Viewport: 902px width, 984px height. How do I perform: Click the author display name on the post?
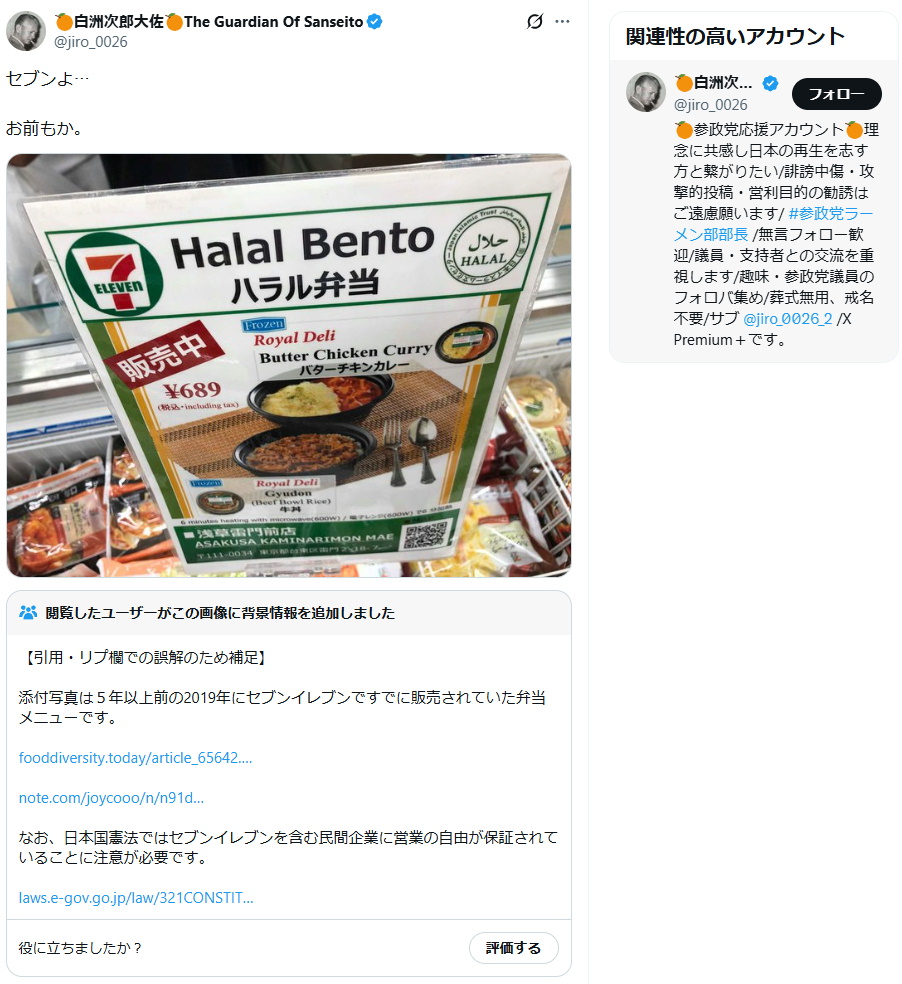tap(210, 22)
